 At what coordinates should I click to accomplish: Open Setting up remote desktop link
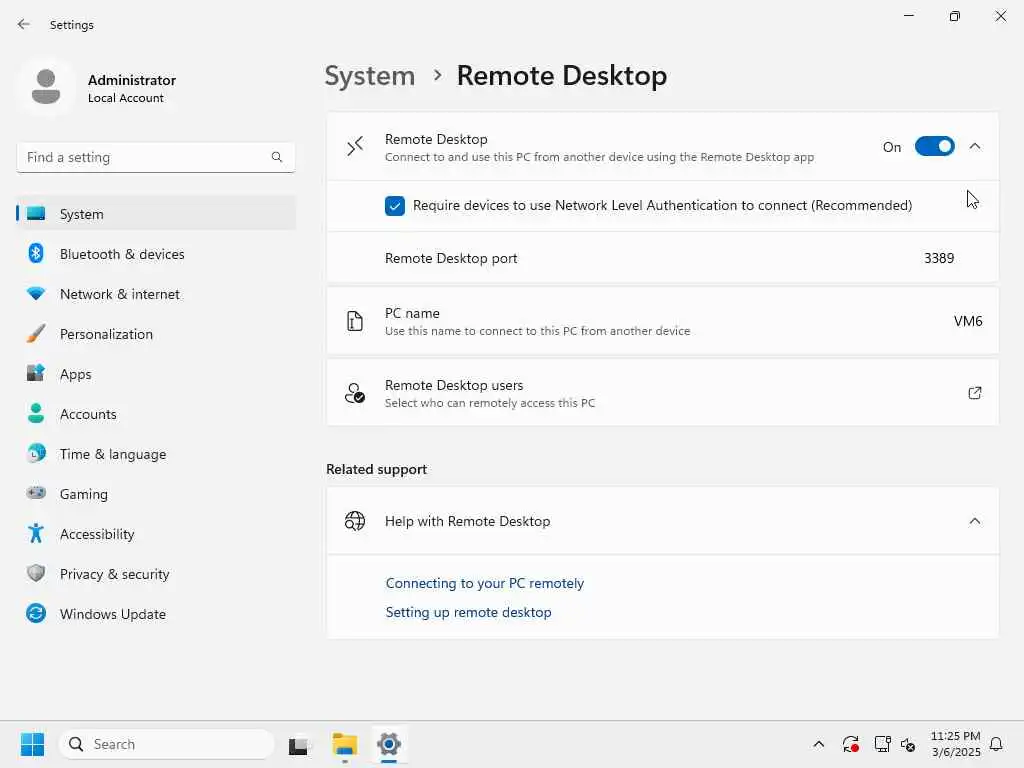tap(468, 613)
